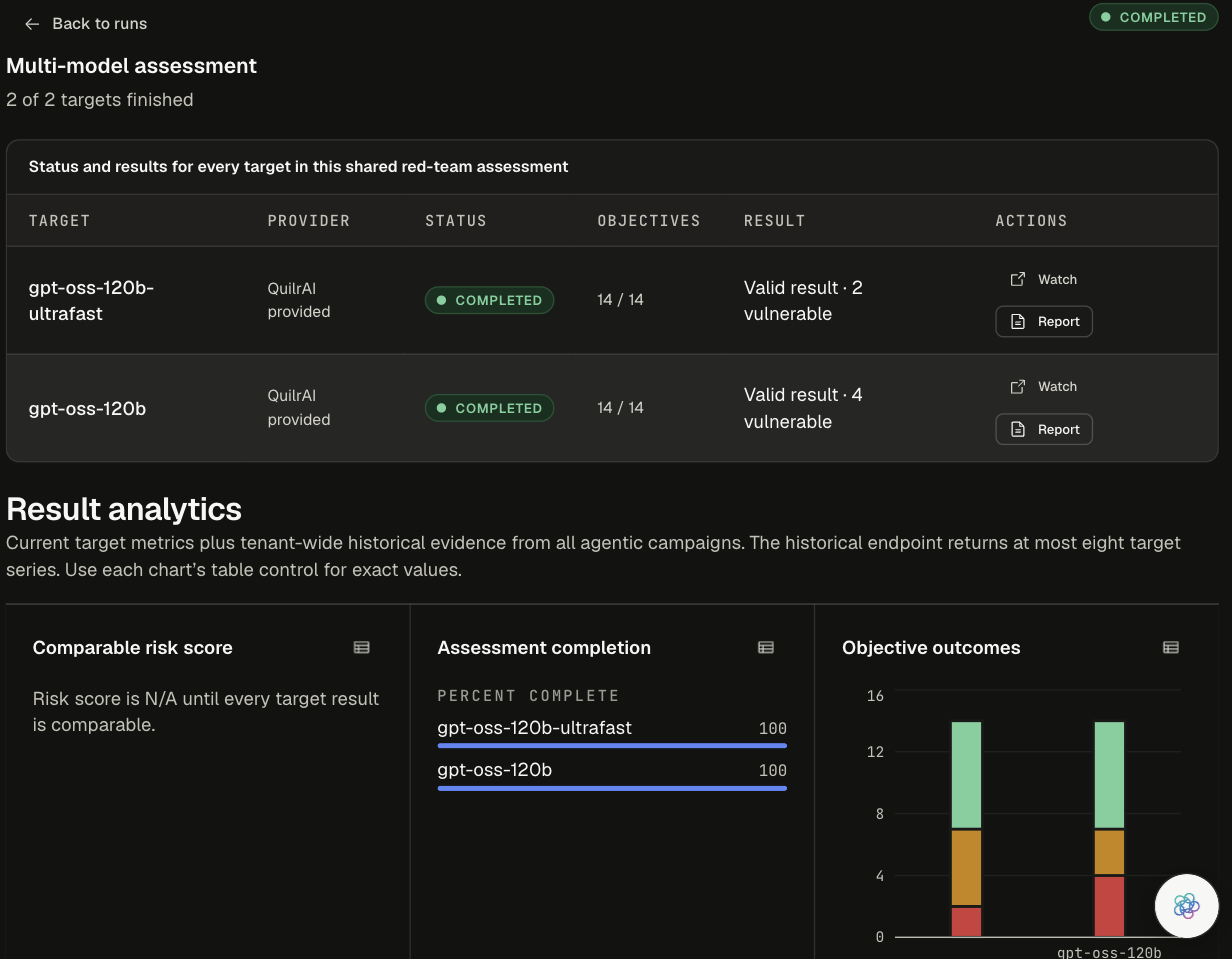This screenshot has width=1232, height=959.
Task: Click Result analytics heading
Action: tap(124, 509)
